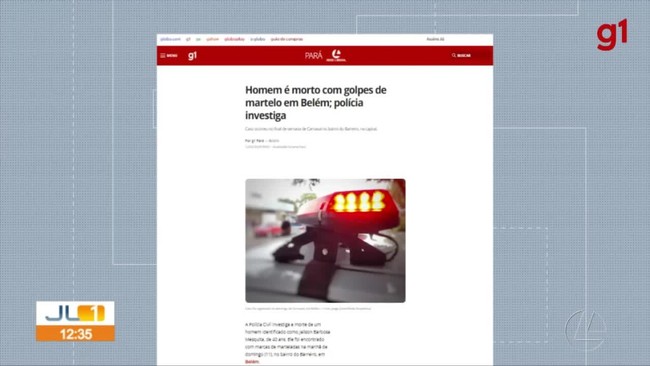Screen dimensions: 650x366
Task: Click the TV Liberal watermark logo
Action: pyautogui.click(x=585, y=330)
